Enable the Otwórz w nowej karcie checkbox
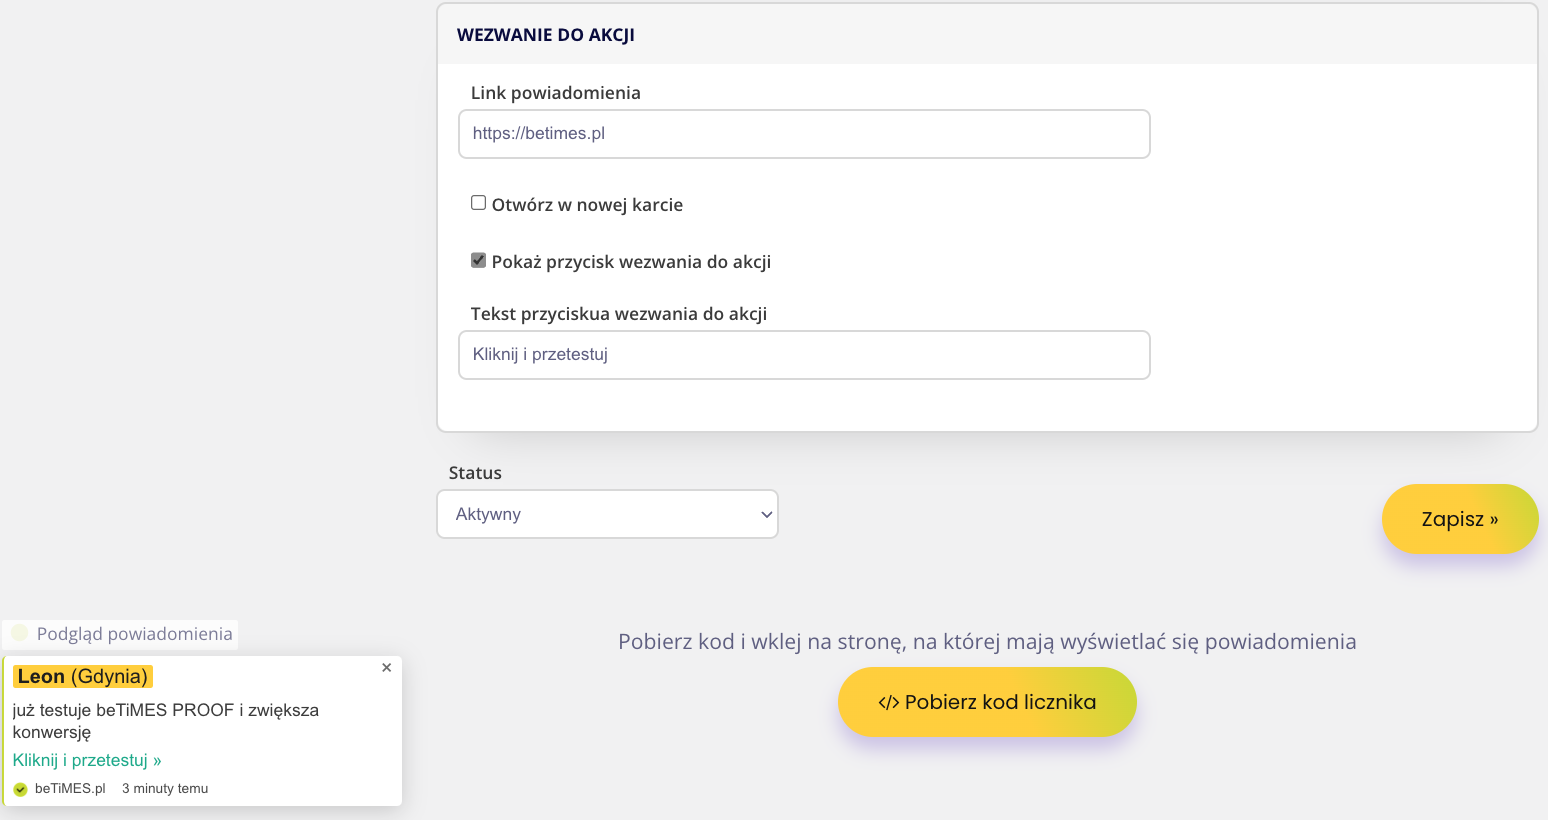This screenshot has width=1548, height=820. [x=478, y=203]
